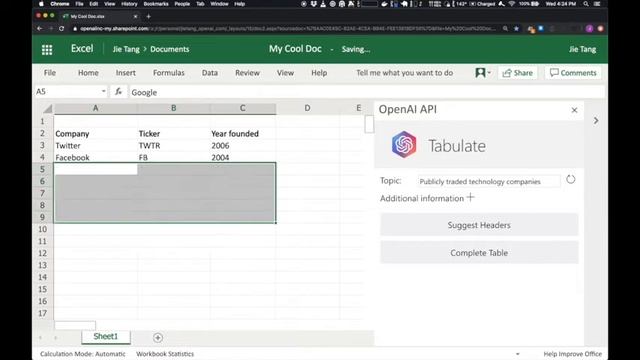Click the vertical scrollbar thumb
The image size is (640, 360).
pos(369,124)
